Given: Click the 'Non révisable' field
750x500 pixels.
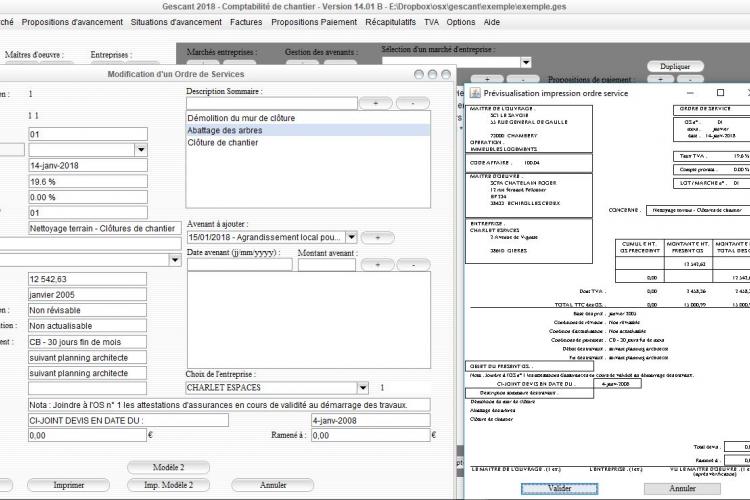Looking at the screenshot, I should pyautogui.click(x=88, y=310).
